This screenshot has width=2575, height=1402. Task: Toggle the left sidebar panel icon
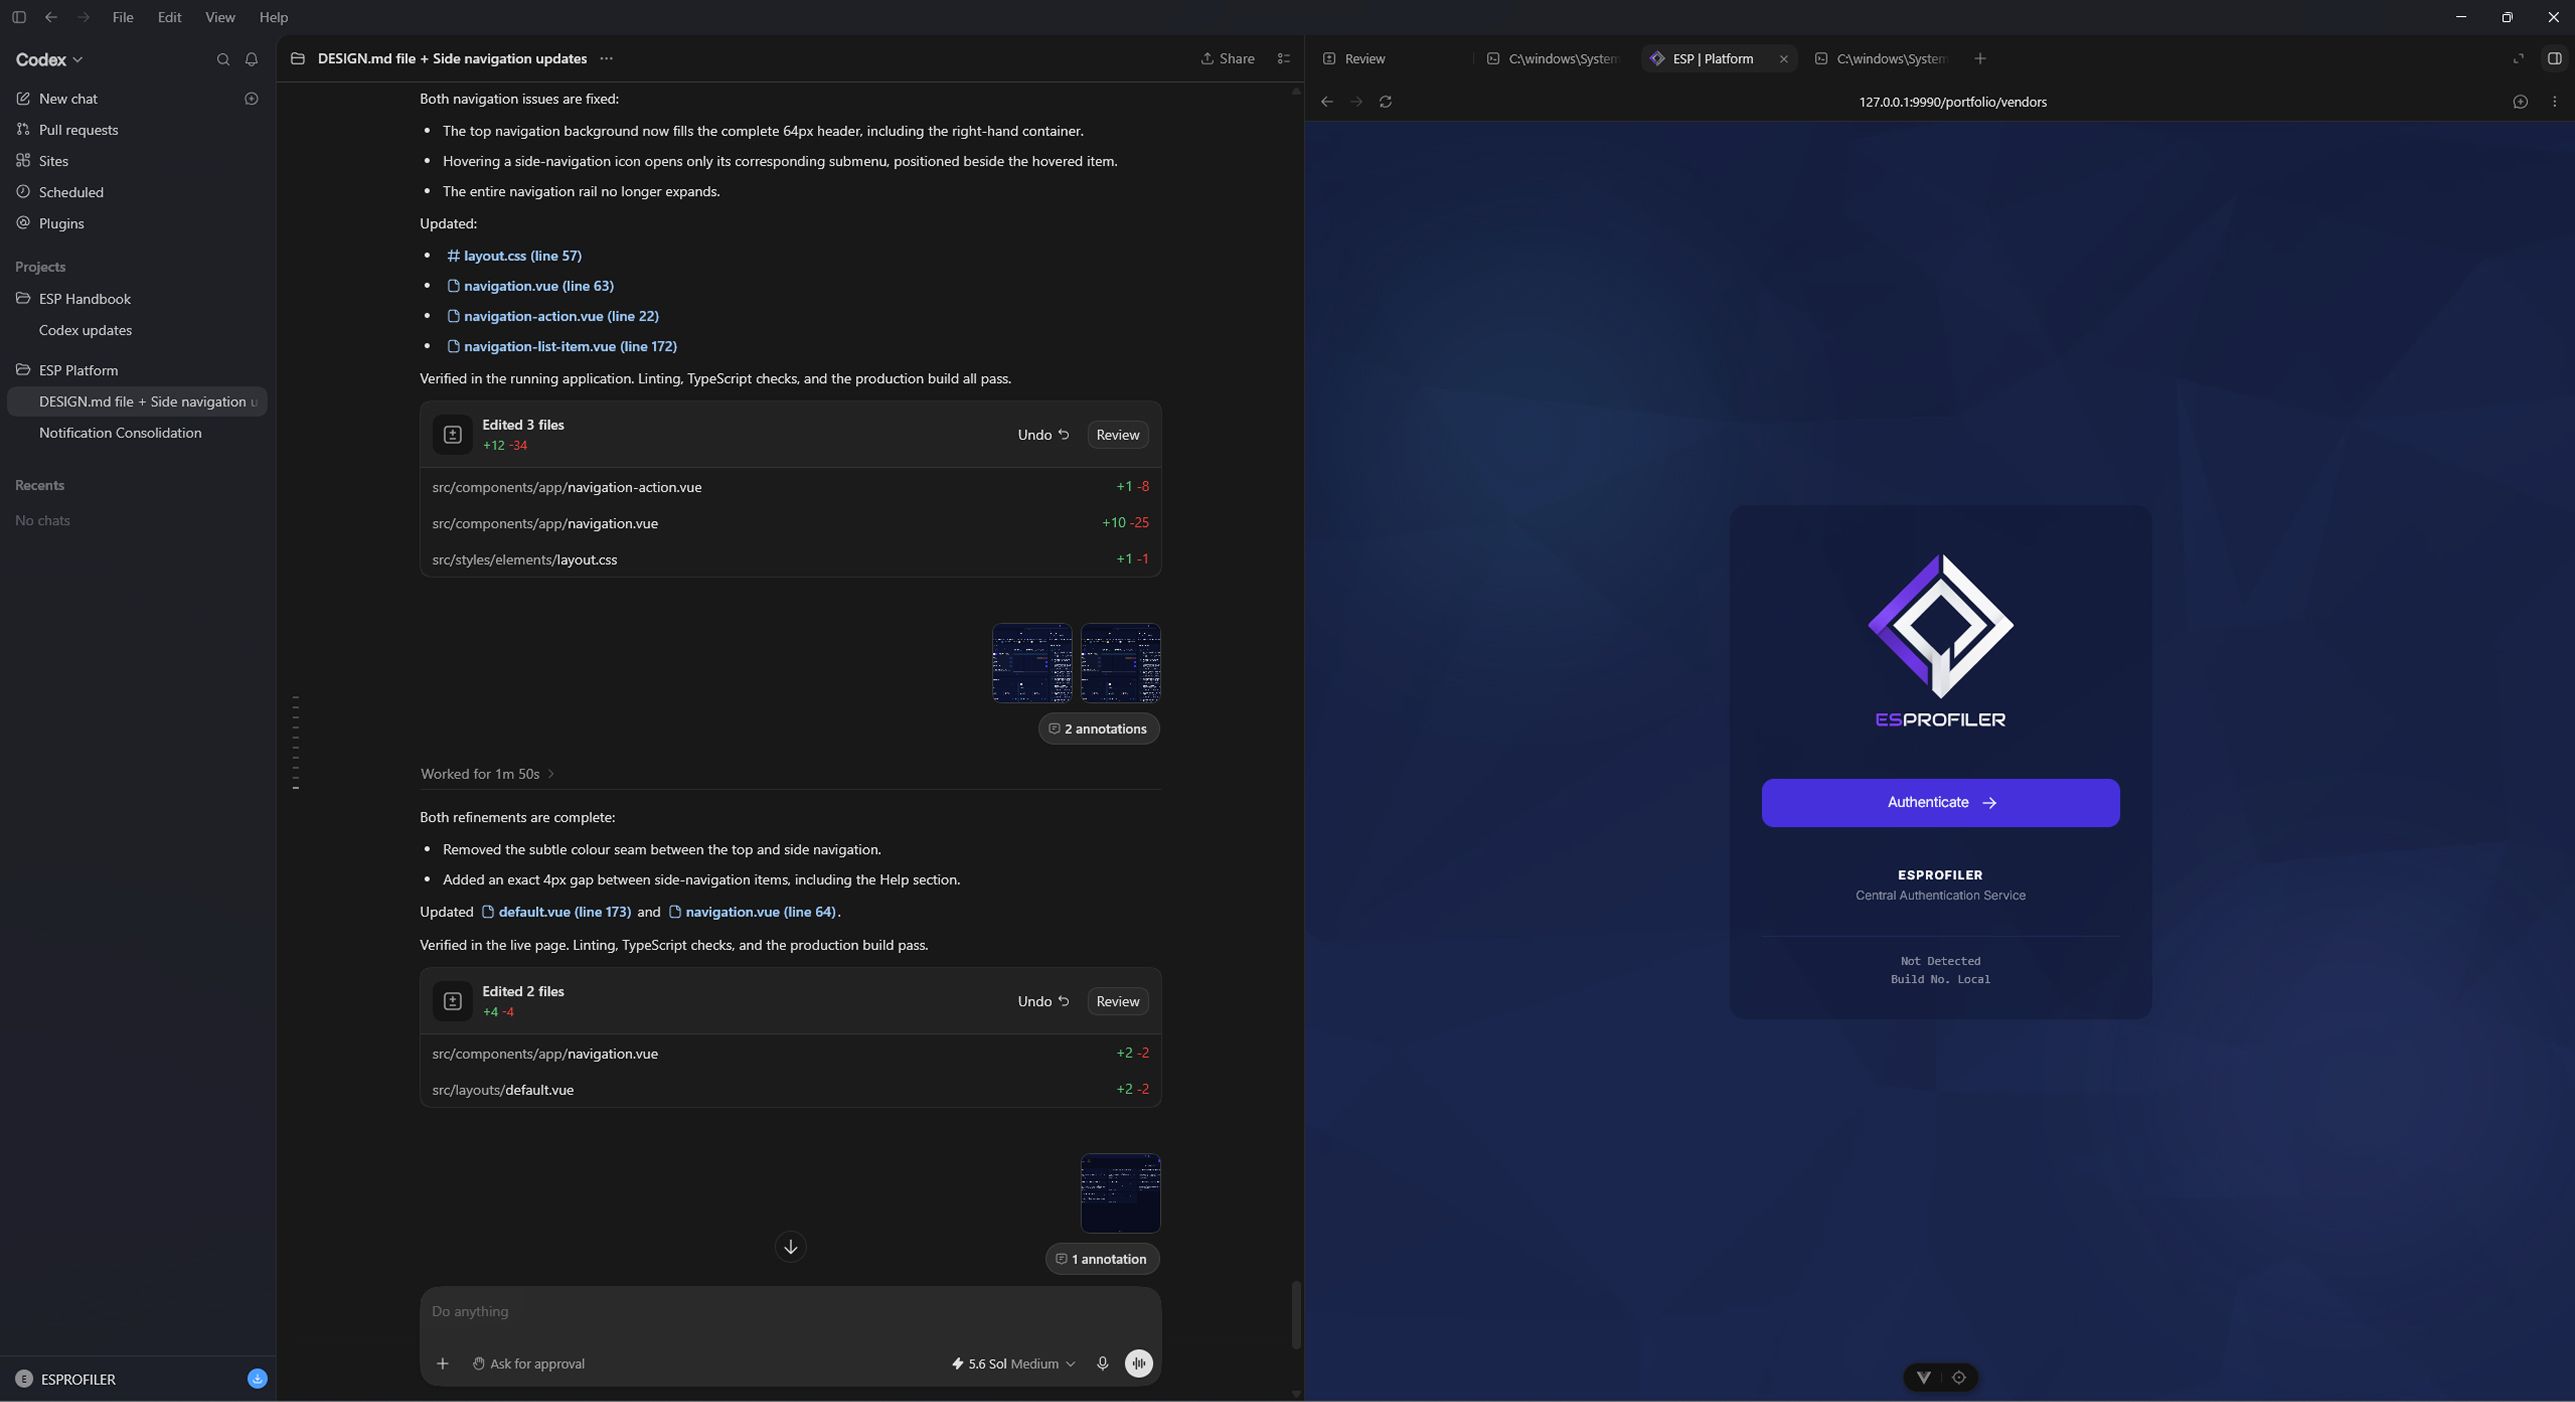click(18, 17)
